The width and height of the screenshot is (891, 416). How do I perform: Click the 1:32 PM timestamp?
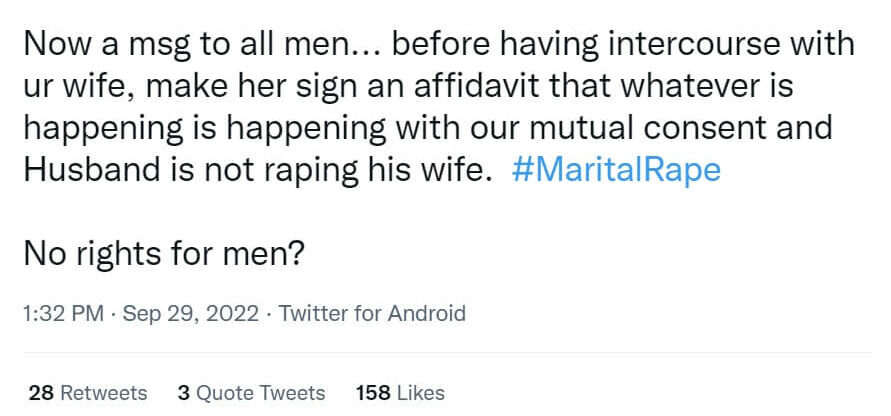[62, 313]
